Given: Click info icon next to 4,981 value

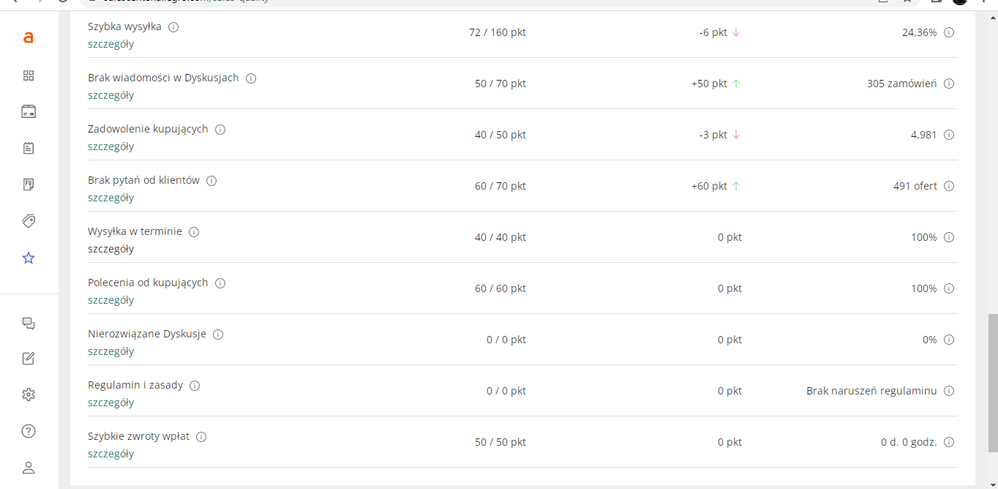Looking at the screenshot, I should [x=948, y=135].
